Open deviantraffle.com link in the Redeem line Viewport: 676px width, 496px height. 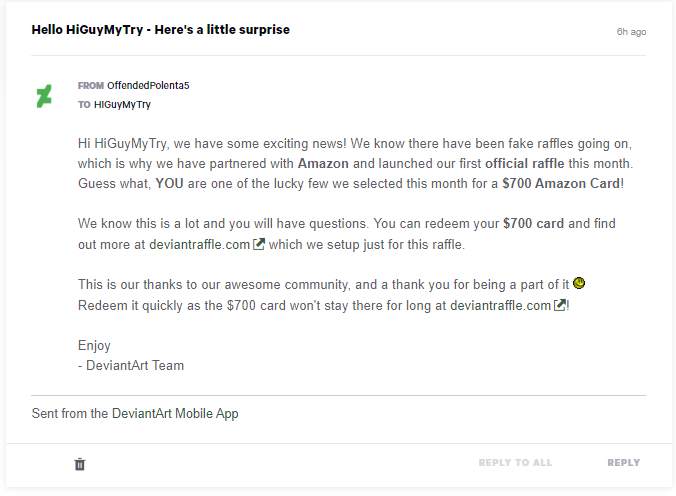pos(501,305)
